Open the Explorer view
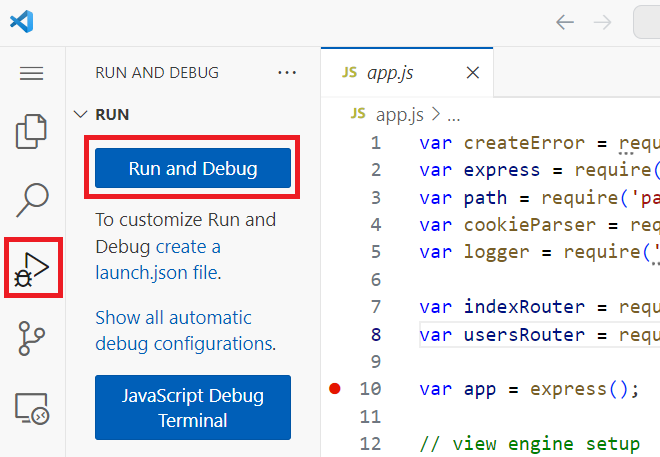The width and height of the screenshot is (660, 457). [x=32, y=131]
